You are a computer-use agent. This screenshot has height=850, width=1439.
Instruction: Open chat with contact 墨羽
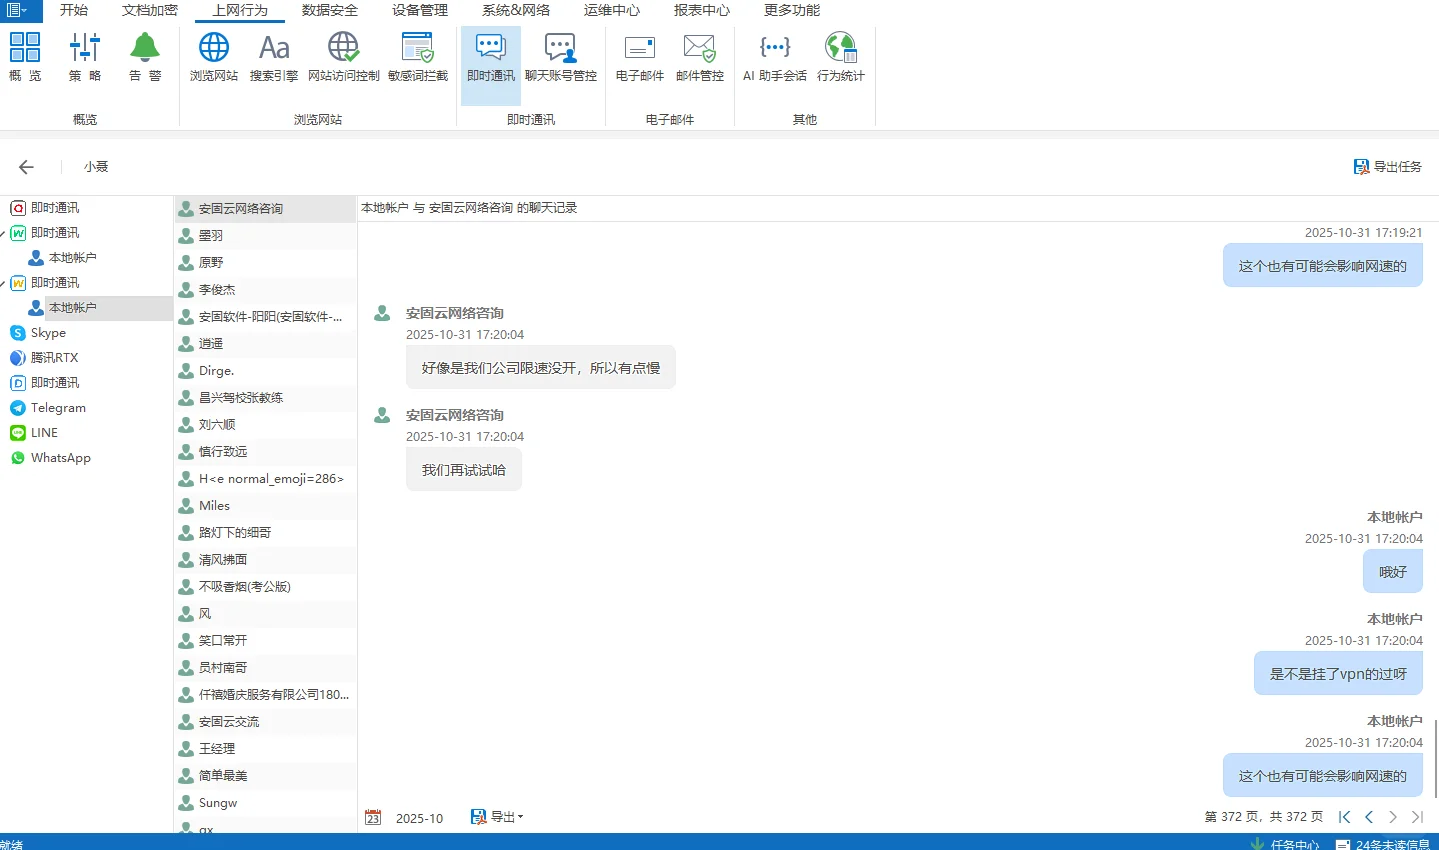266,235
